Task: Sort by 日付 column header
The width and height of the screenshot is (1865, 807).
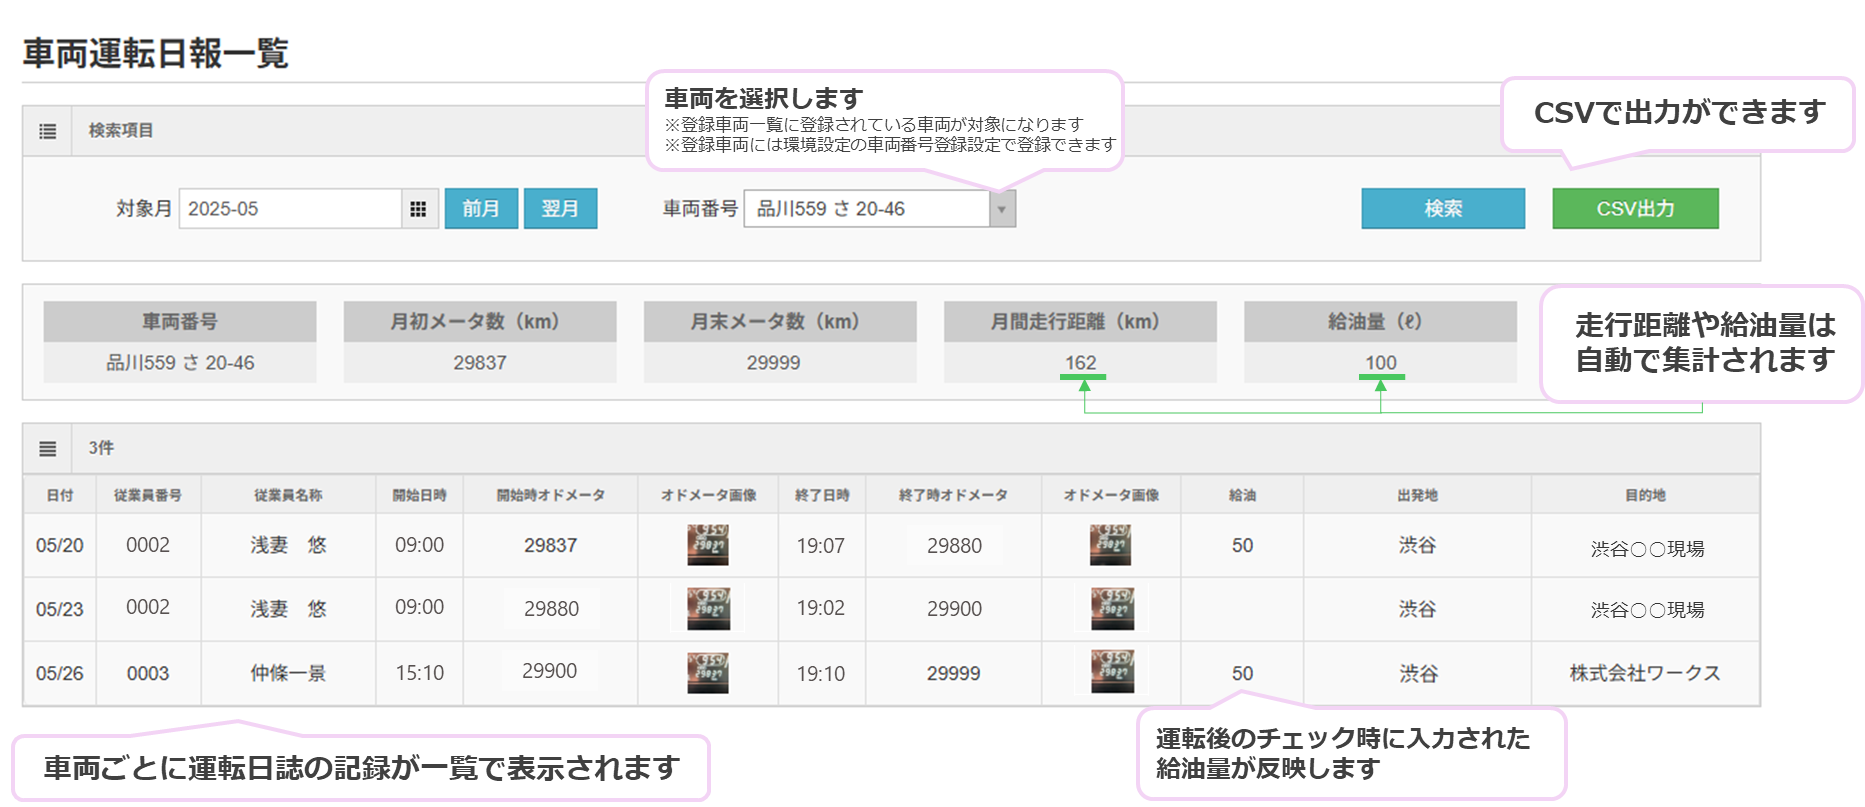Action: (60, 495)
